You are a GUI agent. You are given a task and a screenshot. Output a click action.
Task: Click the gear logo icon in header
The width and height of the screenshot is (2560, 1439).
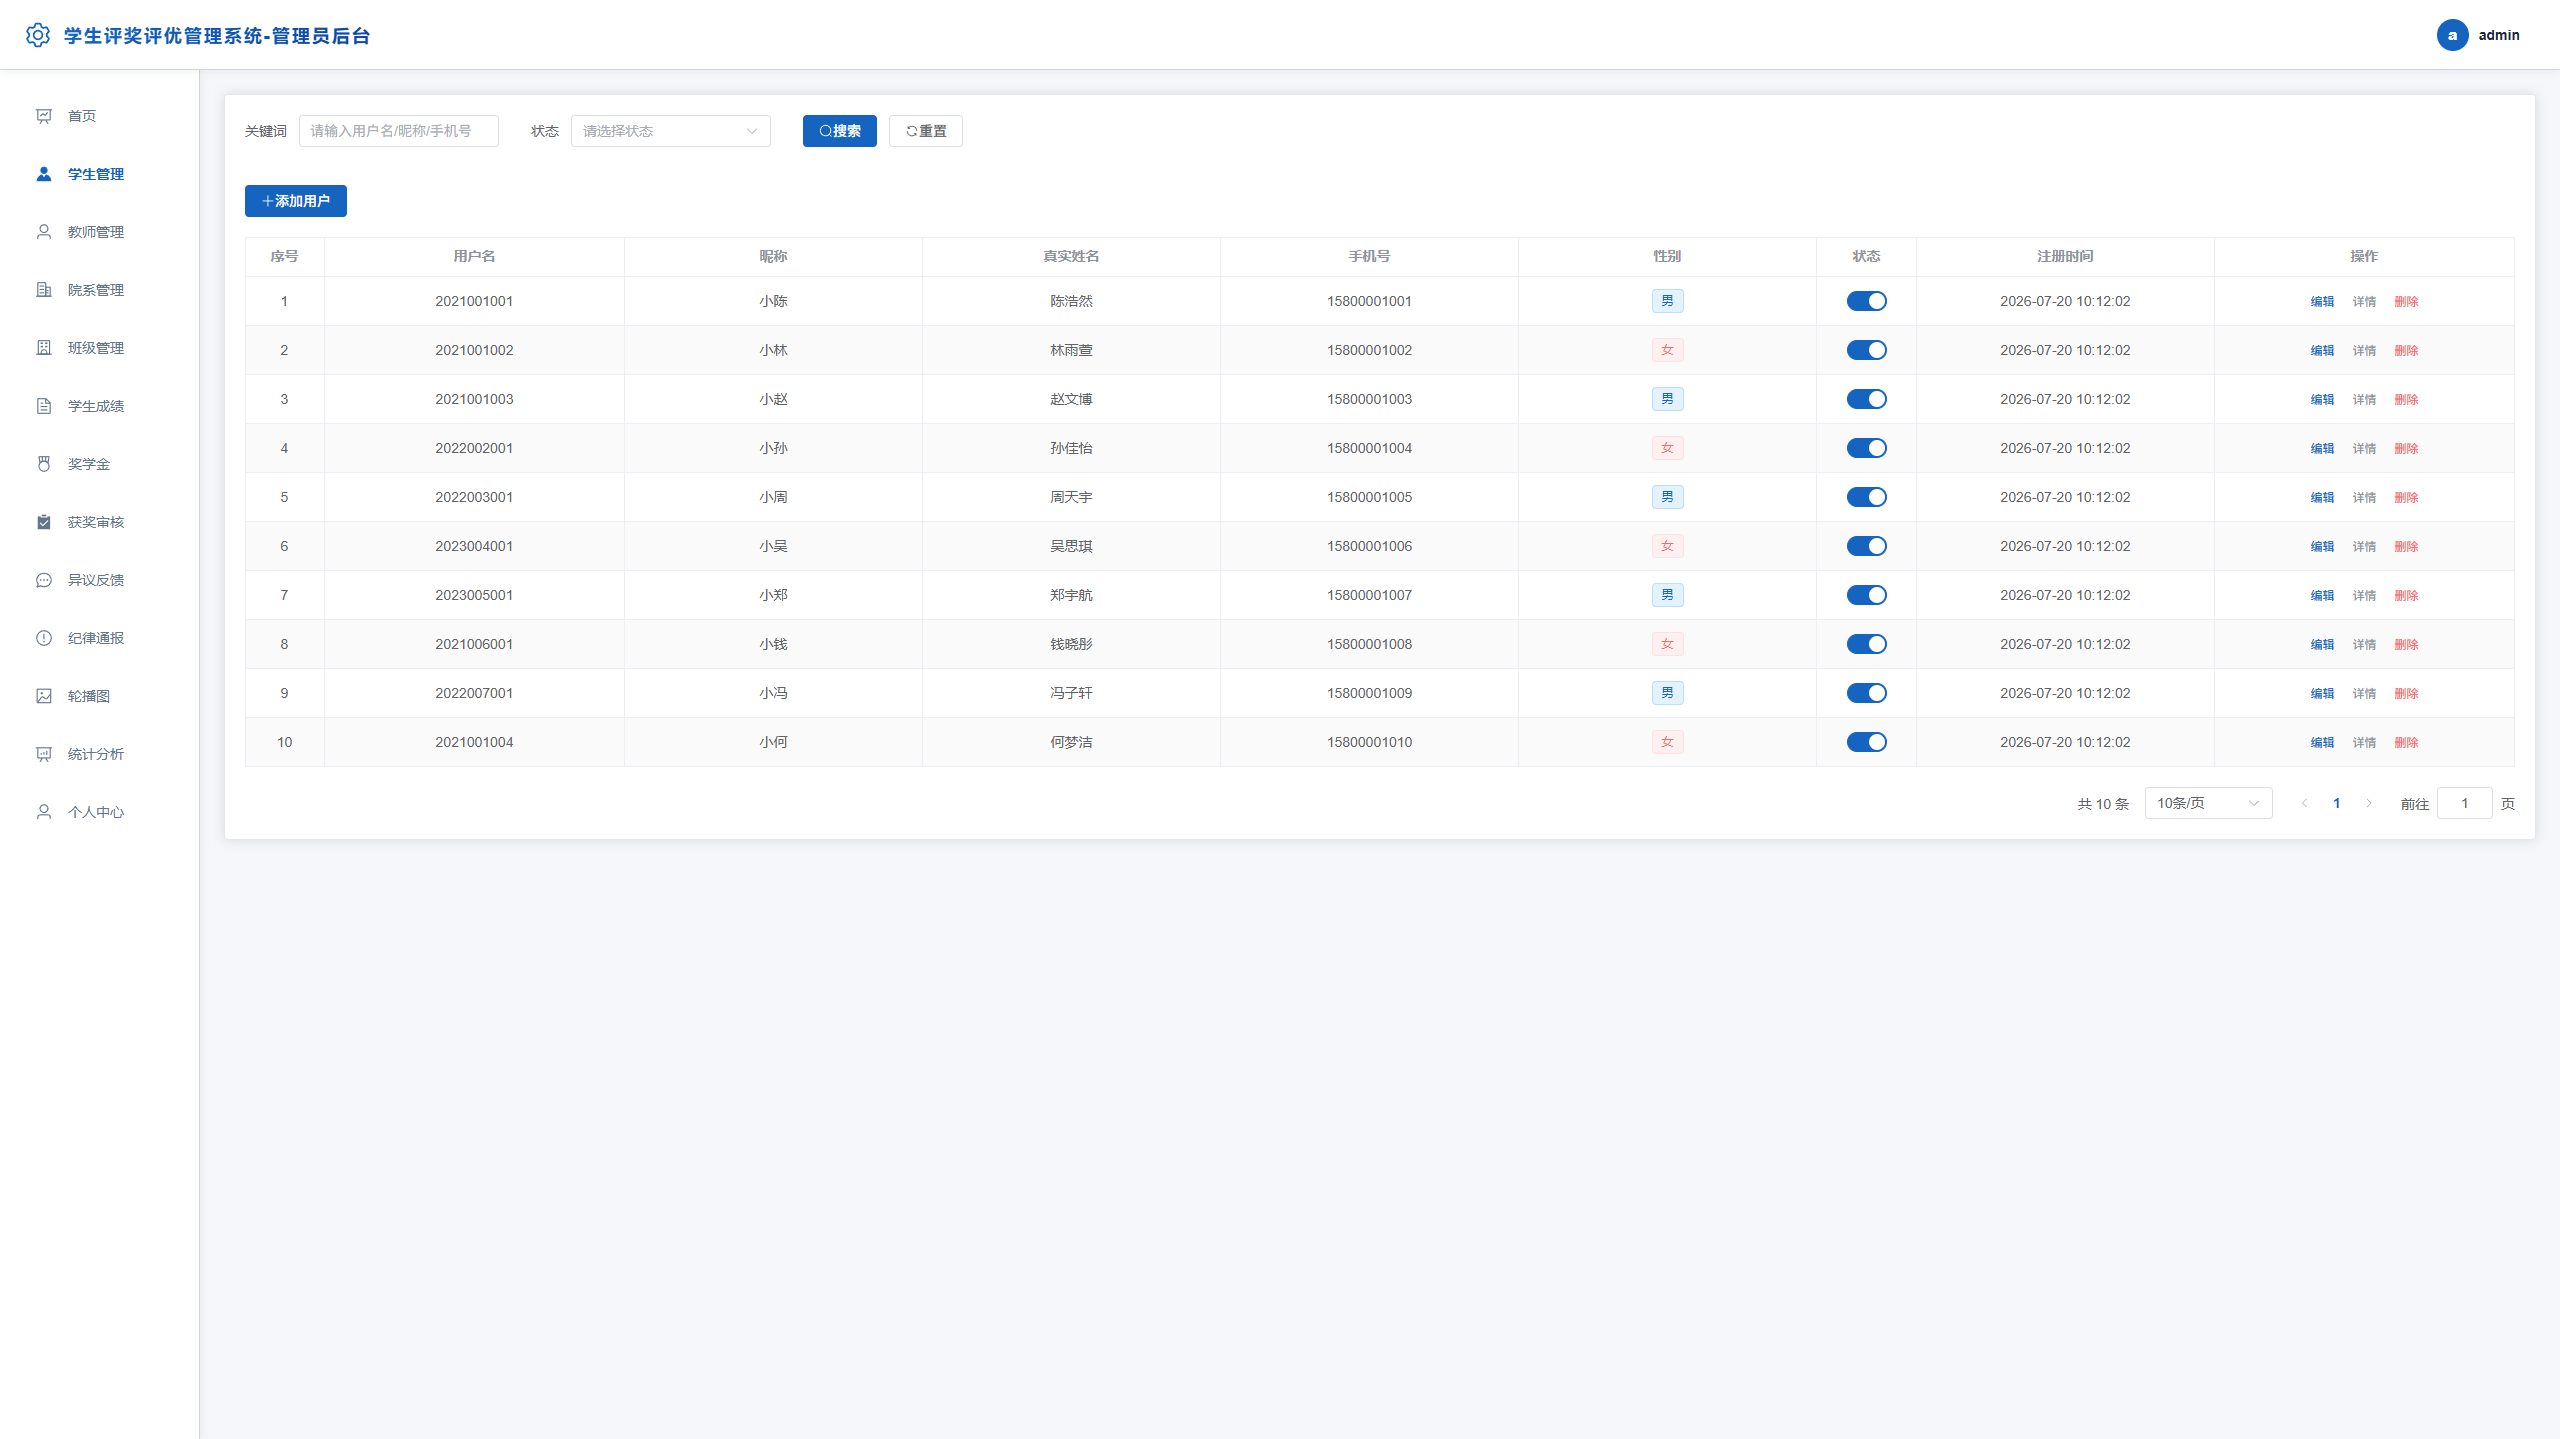[x=38, y=35]
